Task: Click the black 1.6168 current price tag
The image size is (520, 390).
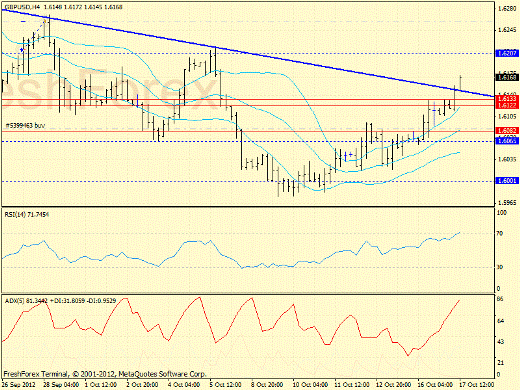Action: (507, 78)
